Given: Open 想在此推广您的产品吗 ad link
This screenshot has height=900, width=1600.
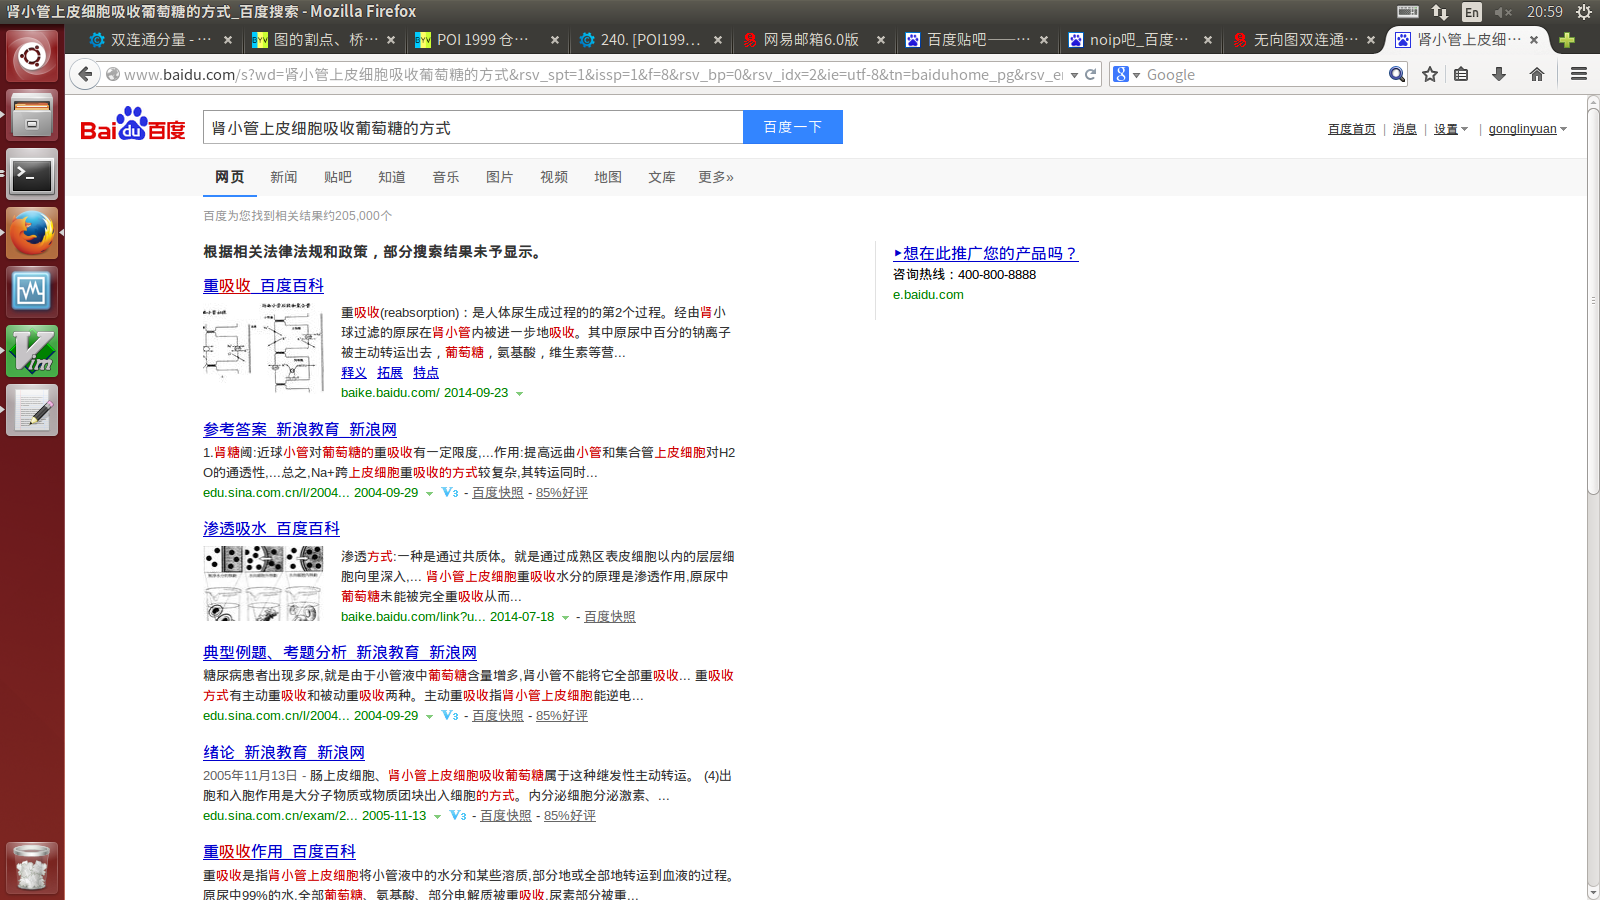Looking at the screenshot, I should click(986, 254).
